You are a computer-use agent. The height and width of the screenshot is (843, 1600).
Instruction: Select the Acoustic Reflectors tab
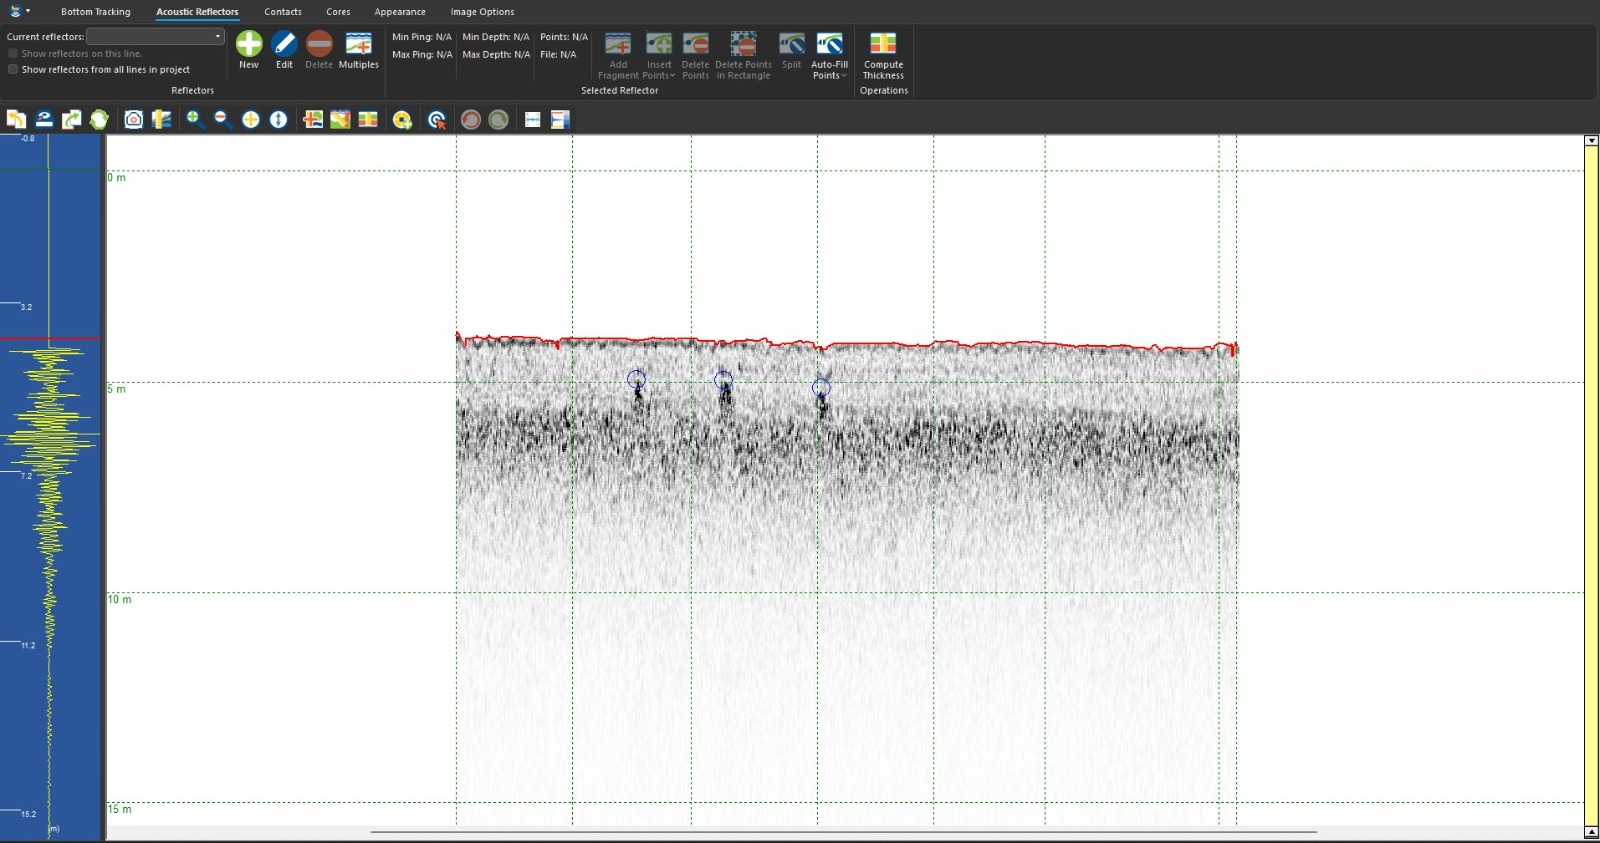click(197, 12)
